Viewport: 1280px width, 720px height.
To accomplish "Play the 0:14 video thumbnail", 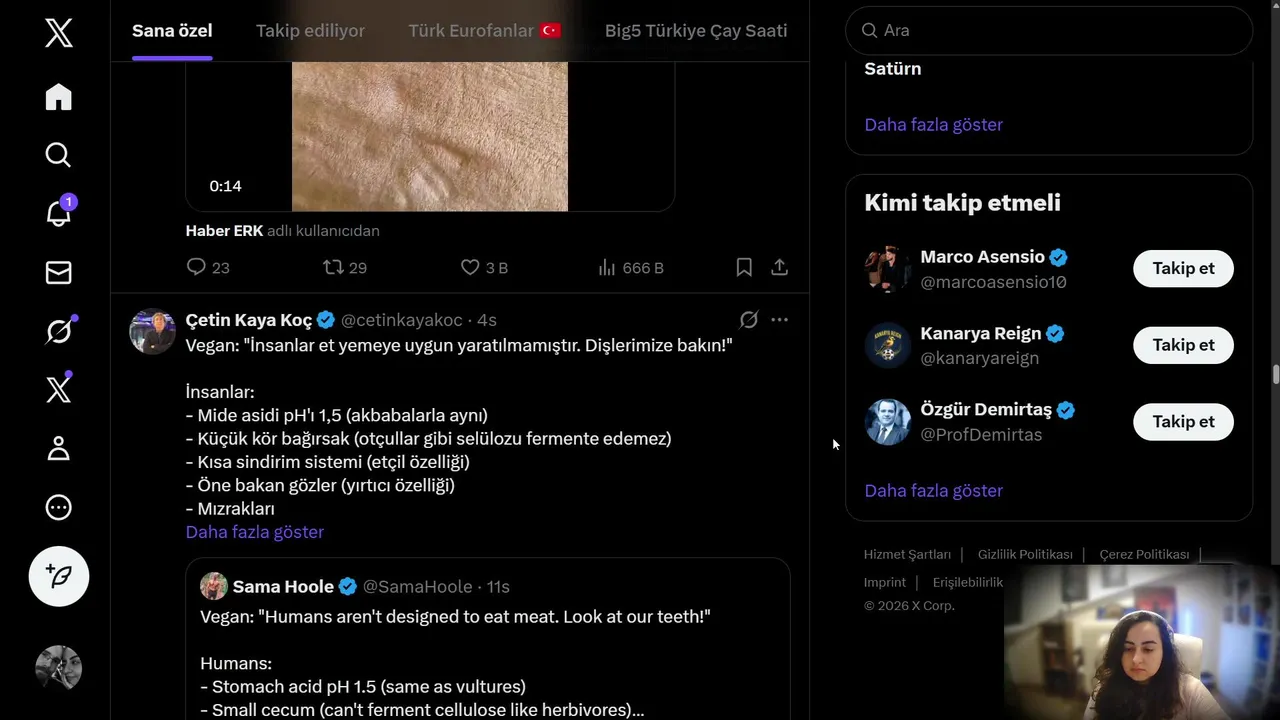I will pyautogui.click(x=430, y=136).
